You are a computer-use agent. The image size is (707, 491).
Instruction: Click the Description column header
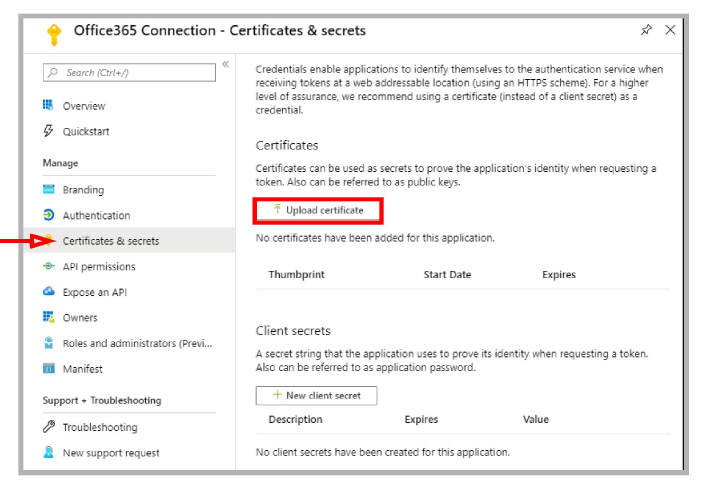coord(295,419)
